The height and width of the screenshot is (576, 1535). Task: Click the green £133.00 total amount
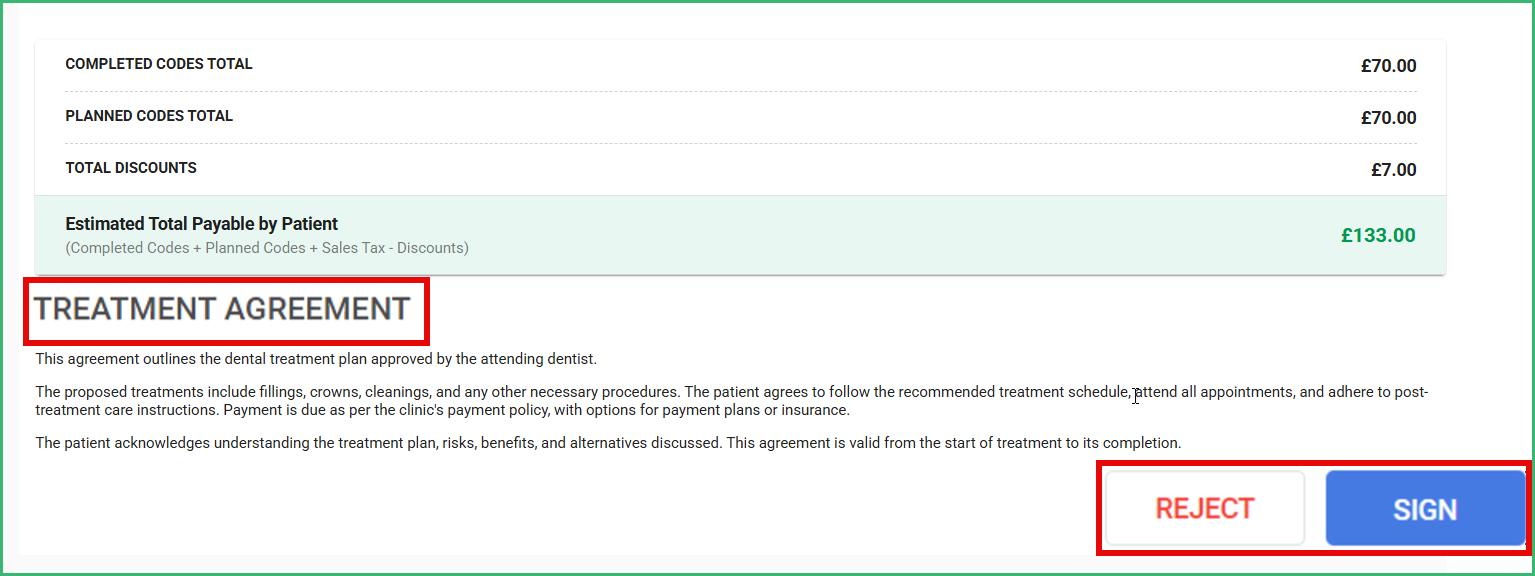pyautogui.click(x=1378, y=235)
